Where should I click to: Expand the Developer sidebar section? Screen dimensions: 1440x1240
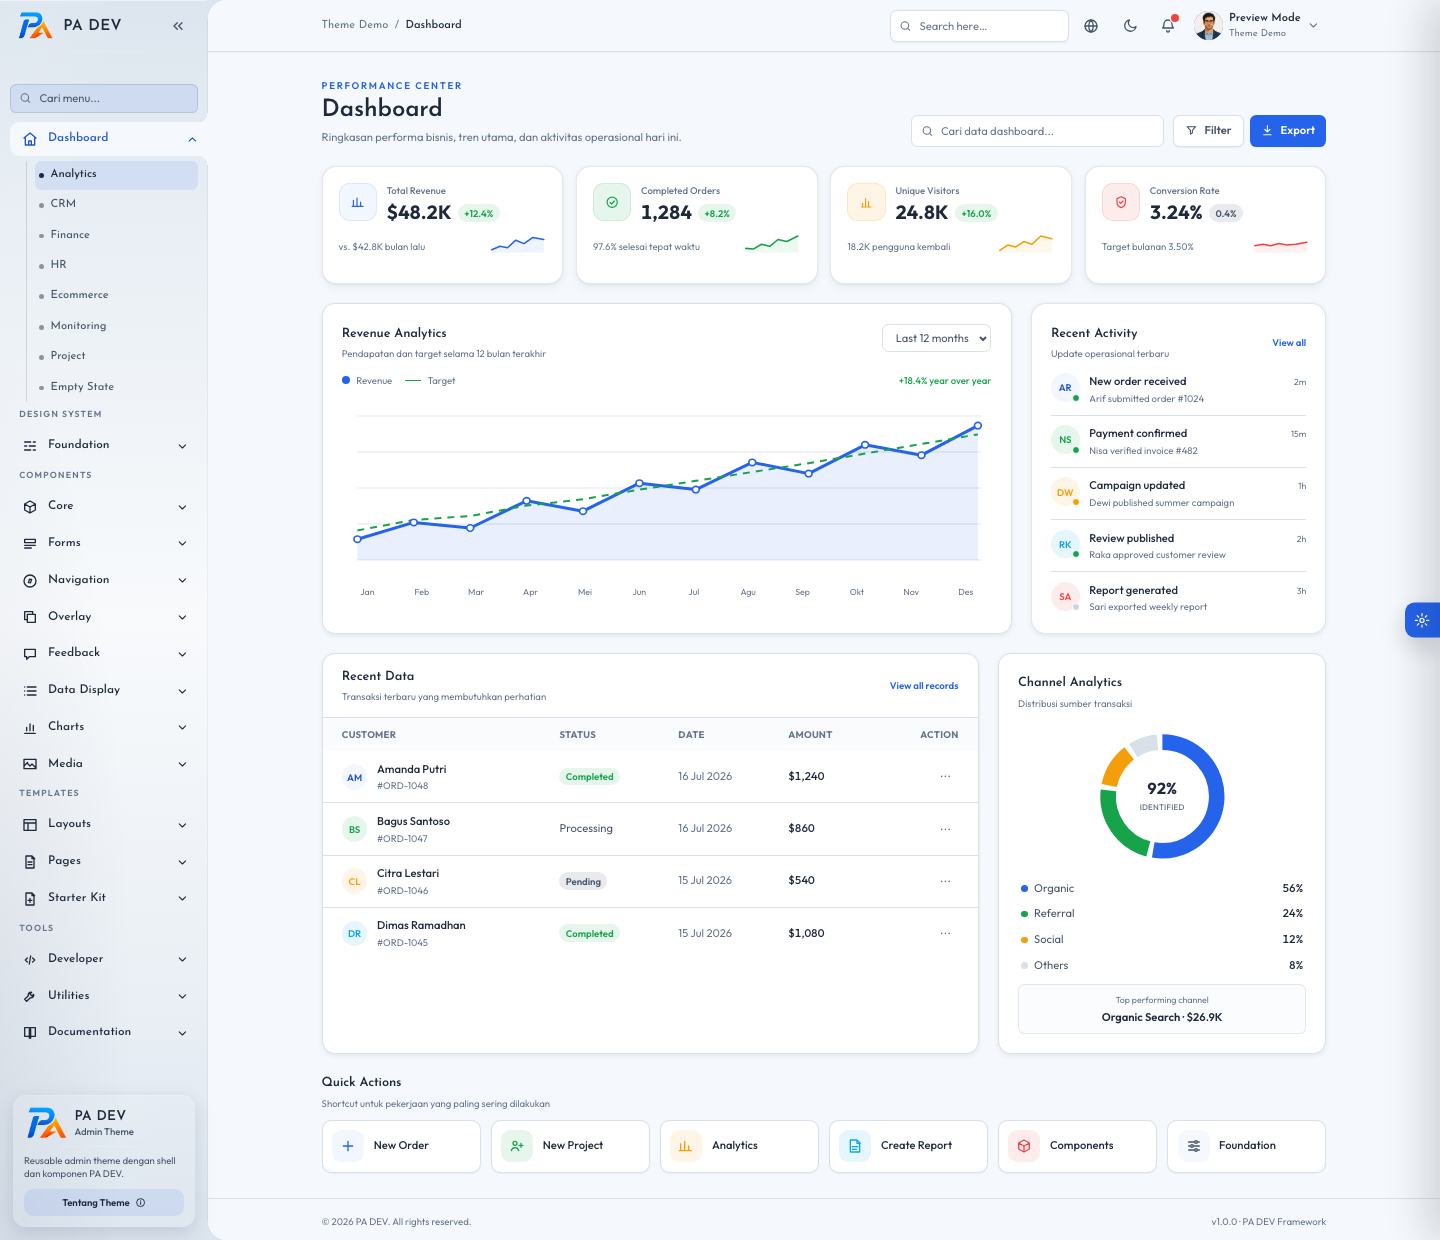pyautogui.click(x=104, y=959)
